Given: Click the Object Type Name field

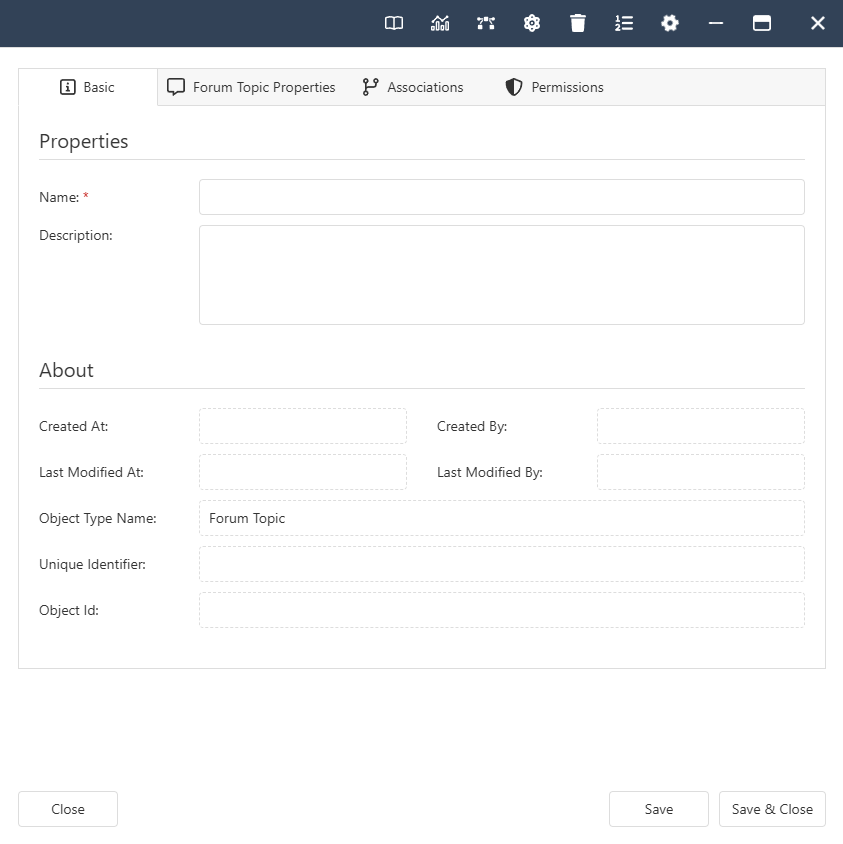Looking at the screenshot, I should point(501,518).
